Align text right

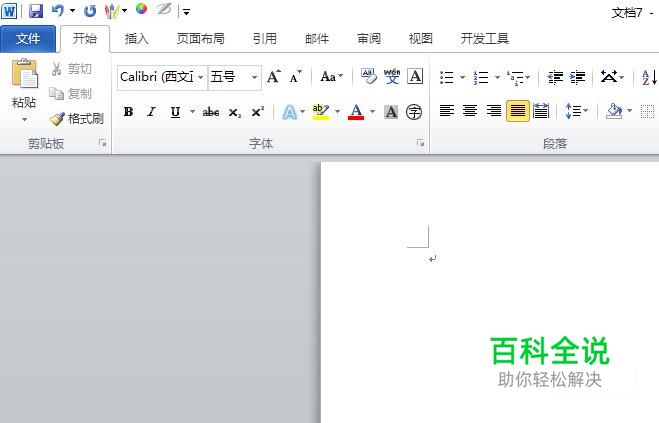click(493, 111)
